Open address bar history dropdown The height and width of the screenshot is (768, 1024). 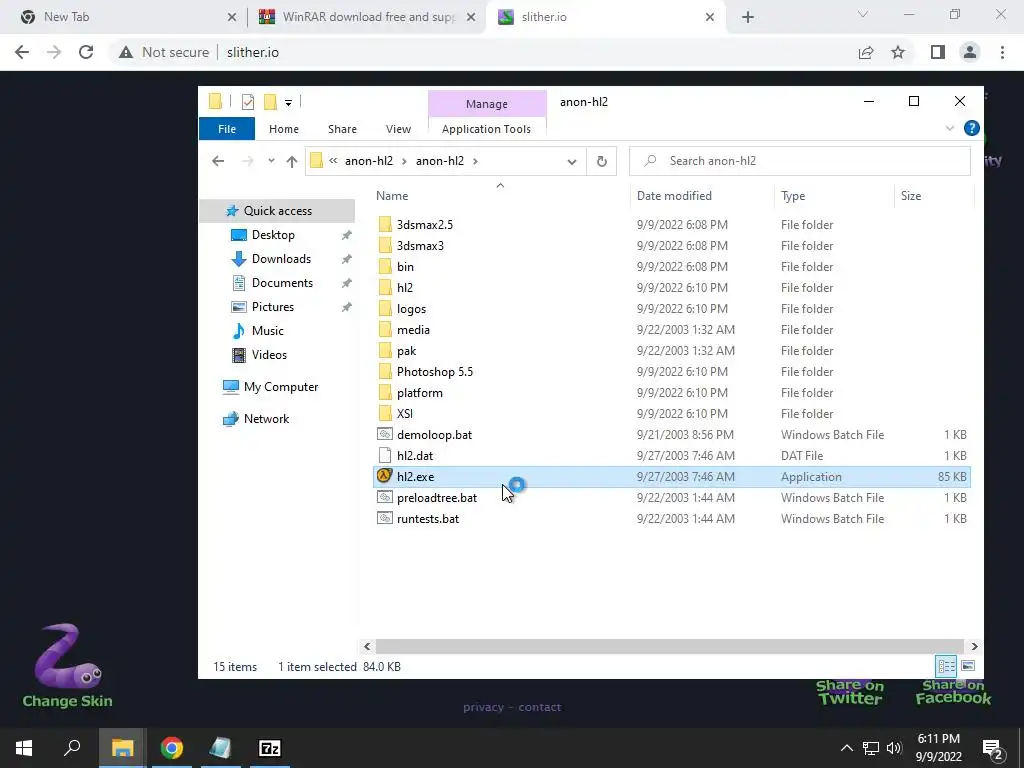pyautogui.click(x=571, y=161)
